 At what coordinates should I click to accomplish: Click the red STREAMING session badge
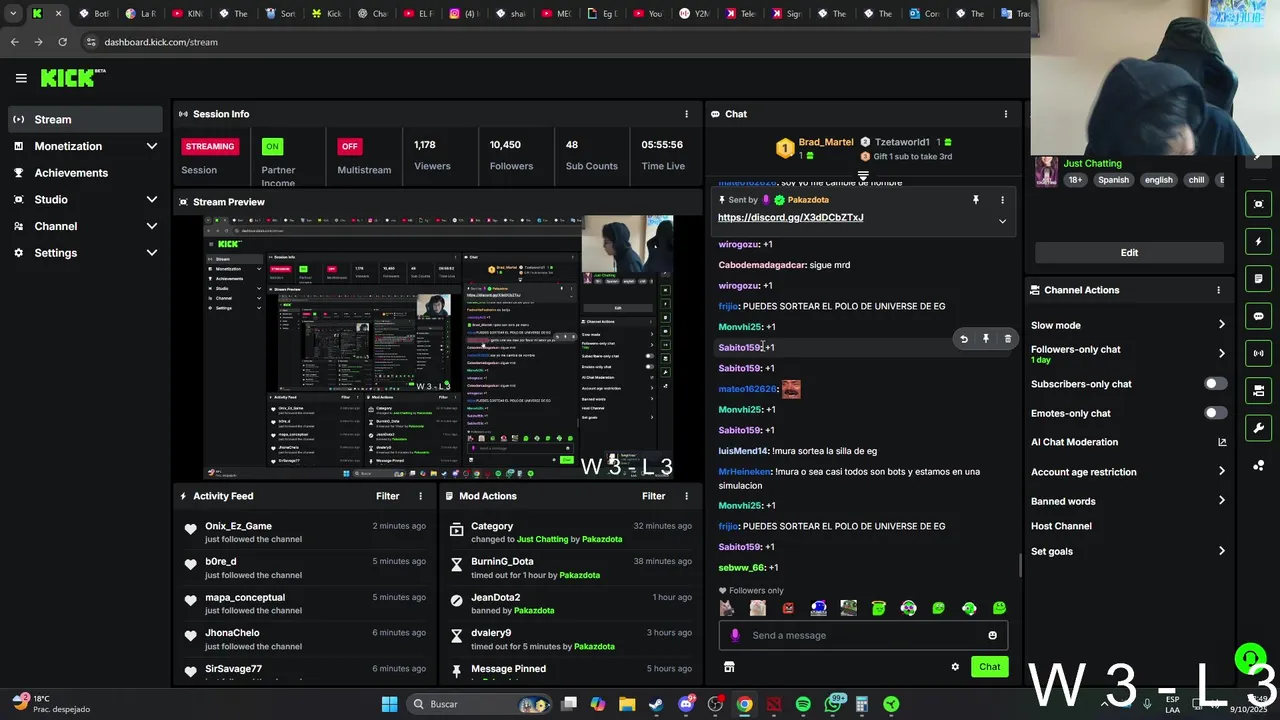(210, 146)
